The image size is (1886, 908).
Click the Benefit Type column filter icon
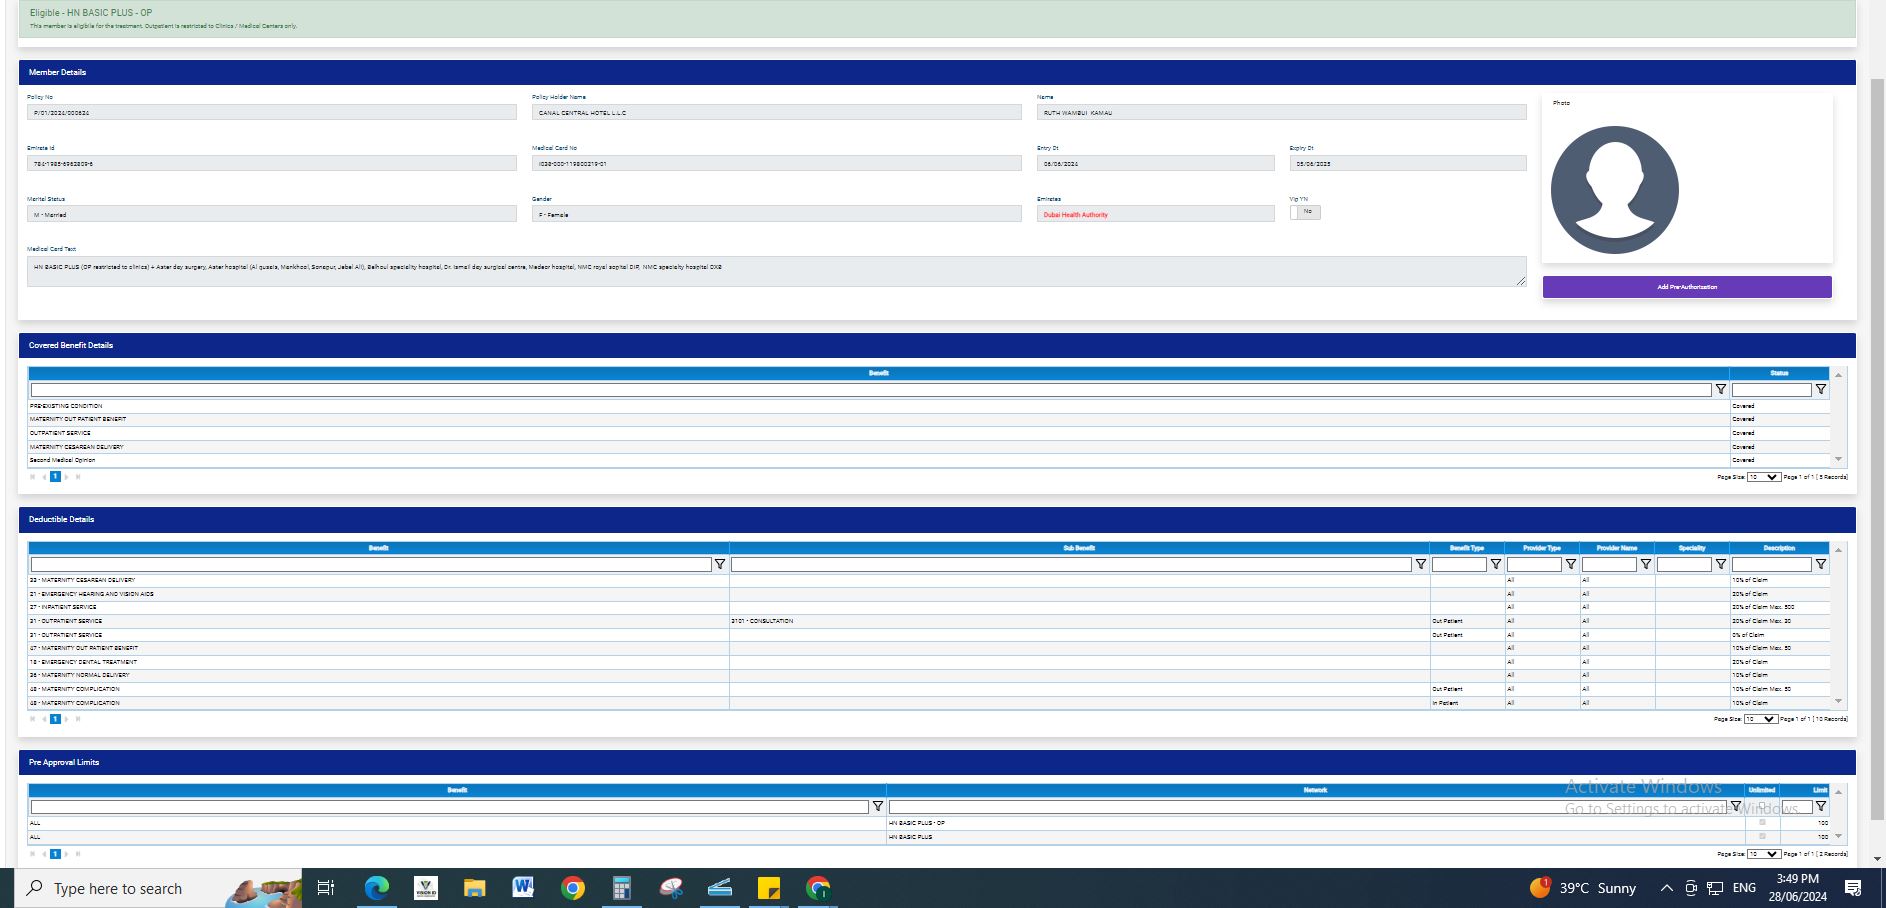point(1496,565)
